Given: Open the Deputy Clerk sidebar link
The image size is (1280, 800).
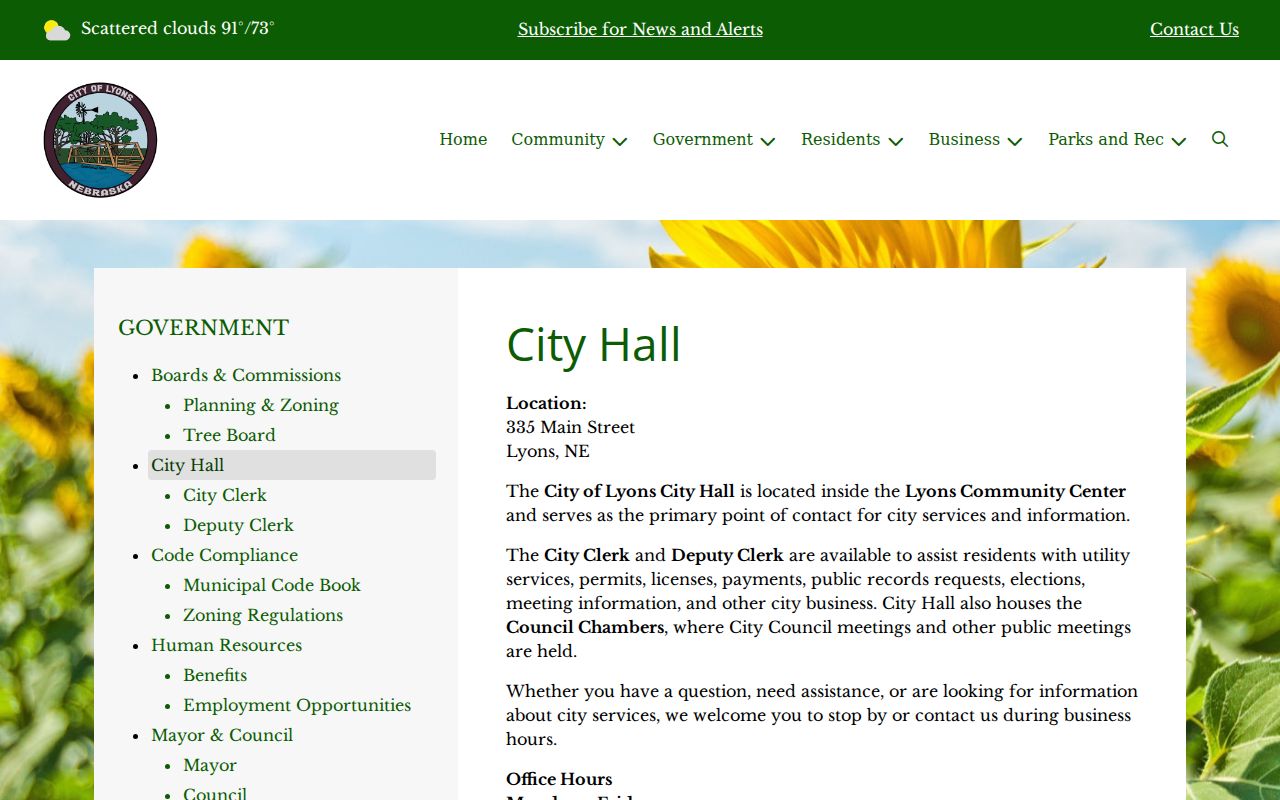Looking at the screenshot, I should point(238,525).
